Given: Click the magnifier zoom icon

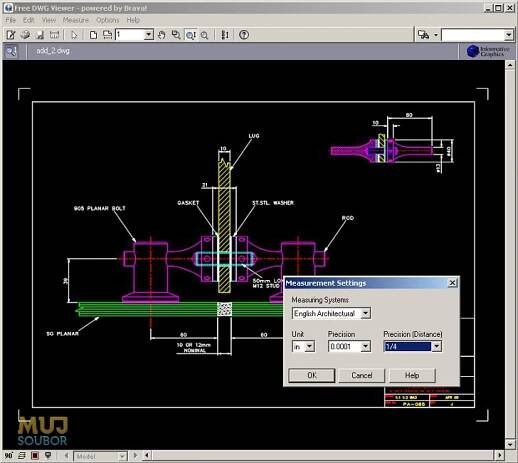Looking at the screenshot, I should point(205,35).
